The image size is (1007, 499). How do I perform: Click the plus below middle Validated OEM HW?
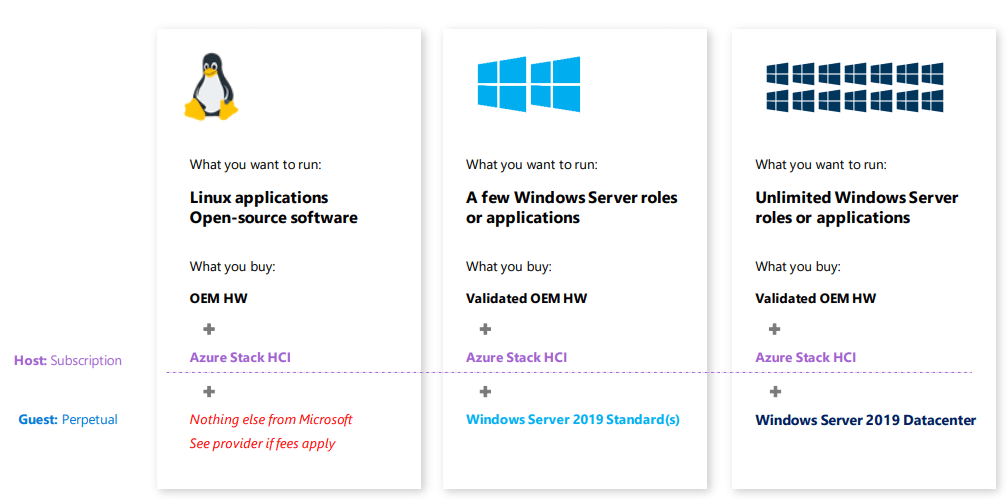coord(485,329)
